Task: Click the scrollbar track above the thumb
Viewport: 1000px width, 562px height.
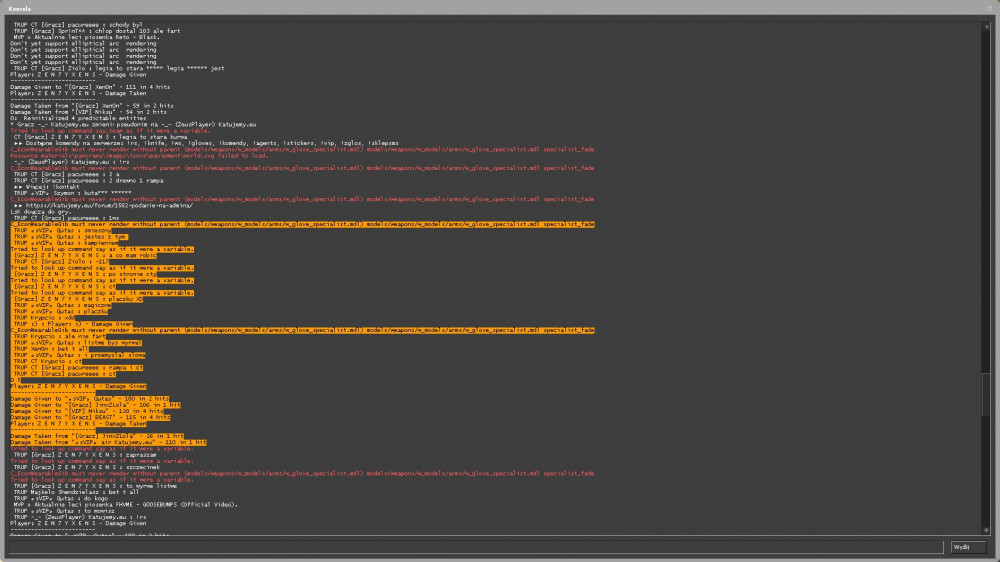Action: point(986,201)
